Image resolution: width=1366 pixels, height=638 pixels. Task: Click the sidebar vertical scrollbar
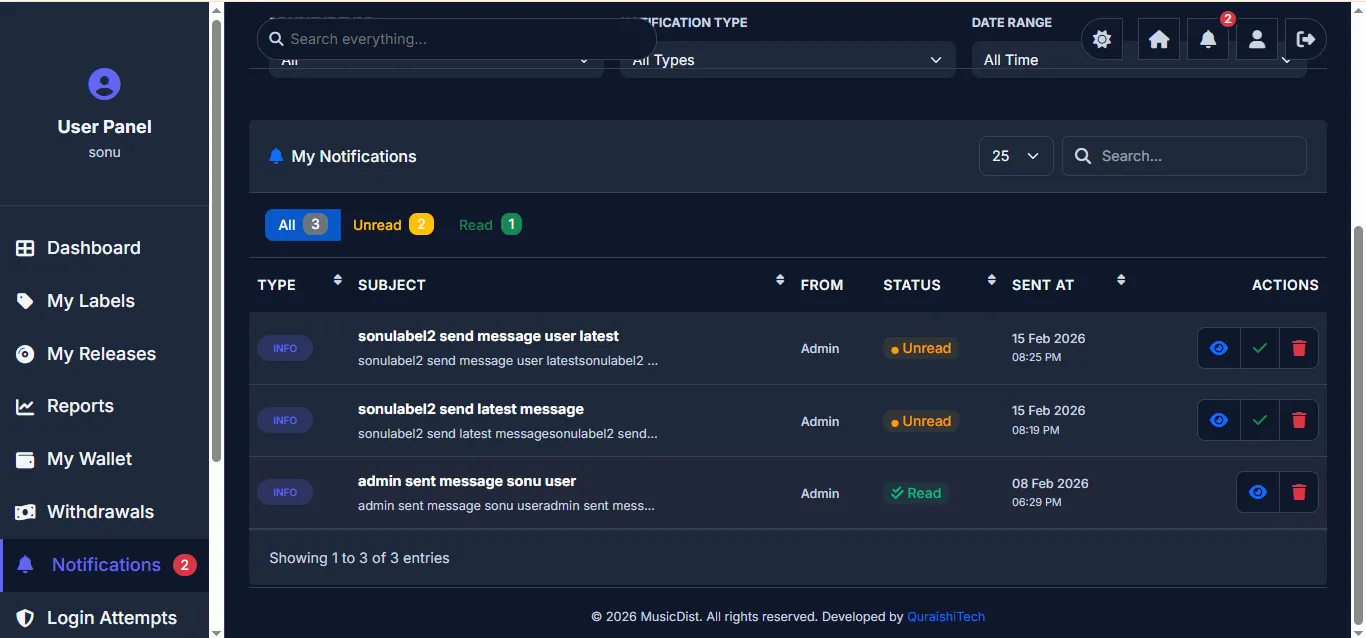217,240
